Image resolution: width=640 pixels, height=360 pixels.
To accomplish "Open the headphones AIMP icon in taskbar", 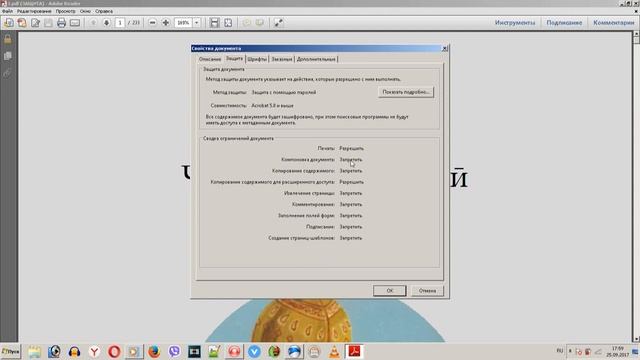I will (74, 351).
